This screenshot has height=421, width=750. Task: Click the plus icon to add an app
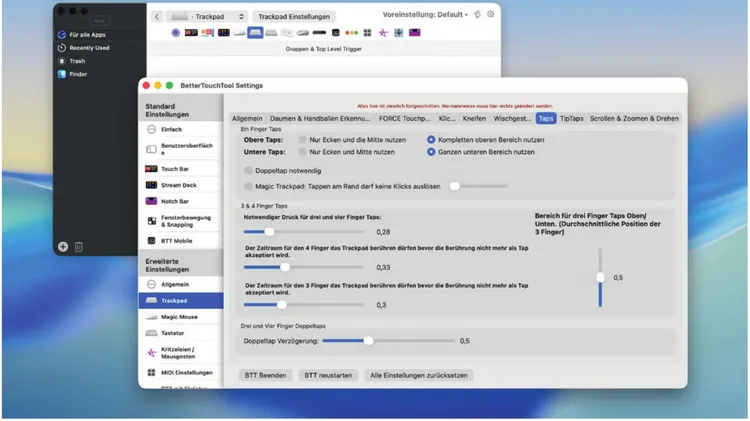pos(63,246)
